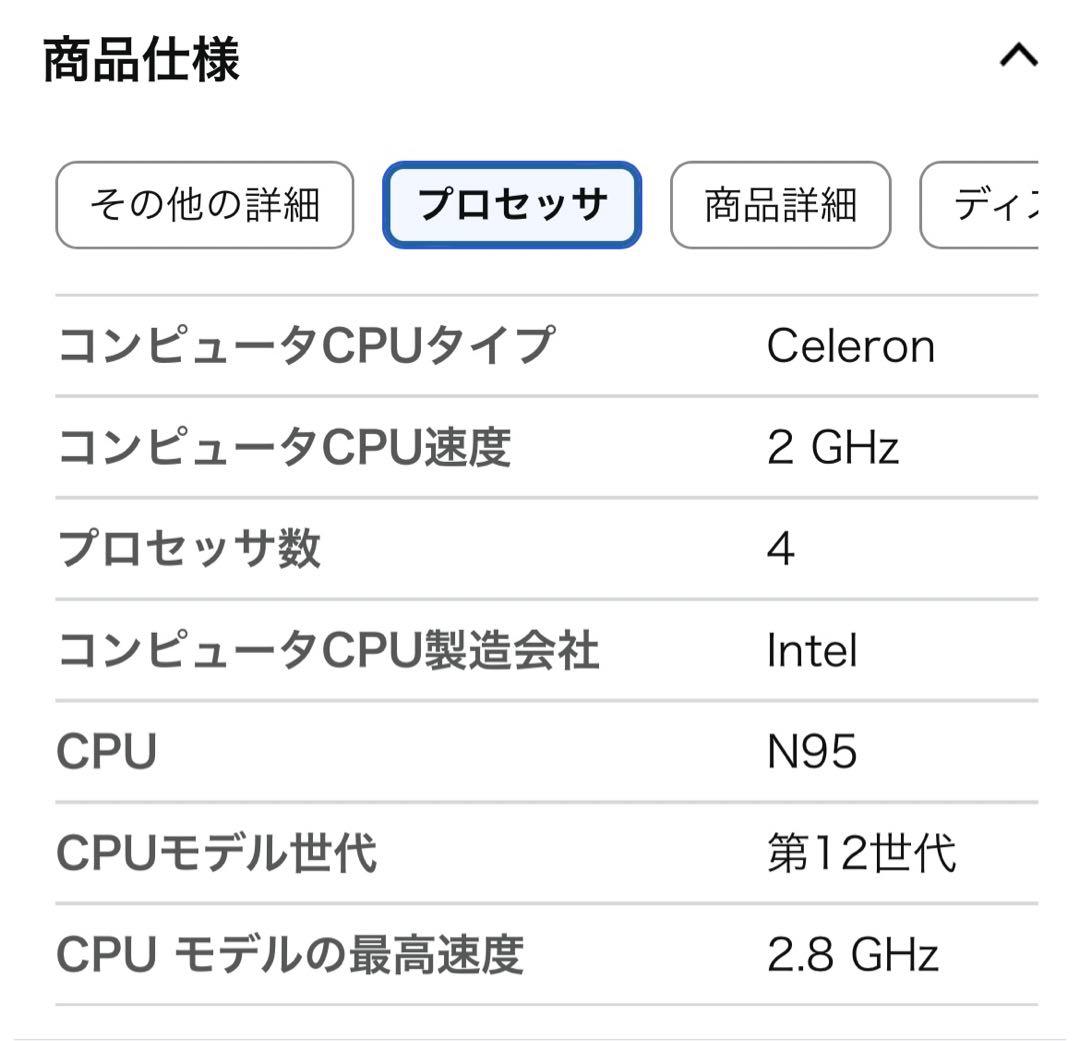The height and width of the screenshot is (1041, 1080).
Task: Open the 商品詳細 specification tab
Action: coord(781,203)
